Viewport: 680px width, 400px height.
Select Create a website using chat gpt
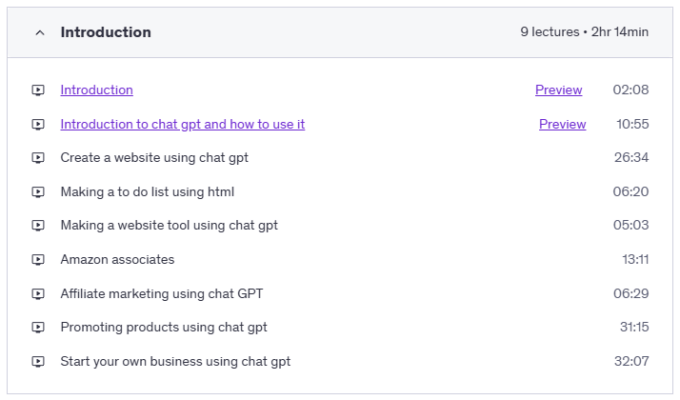(154, 158)
